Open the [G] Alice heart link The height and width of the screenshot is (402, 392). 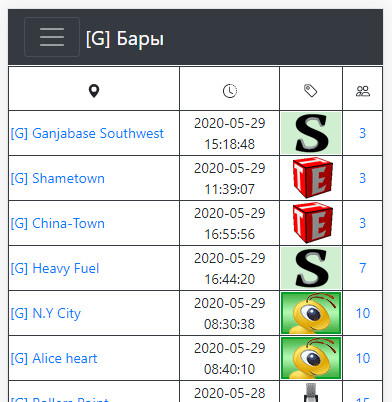click(54, 358)
